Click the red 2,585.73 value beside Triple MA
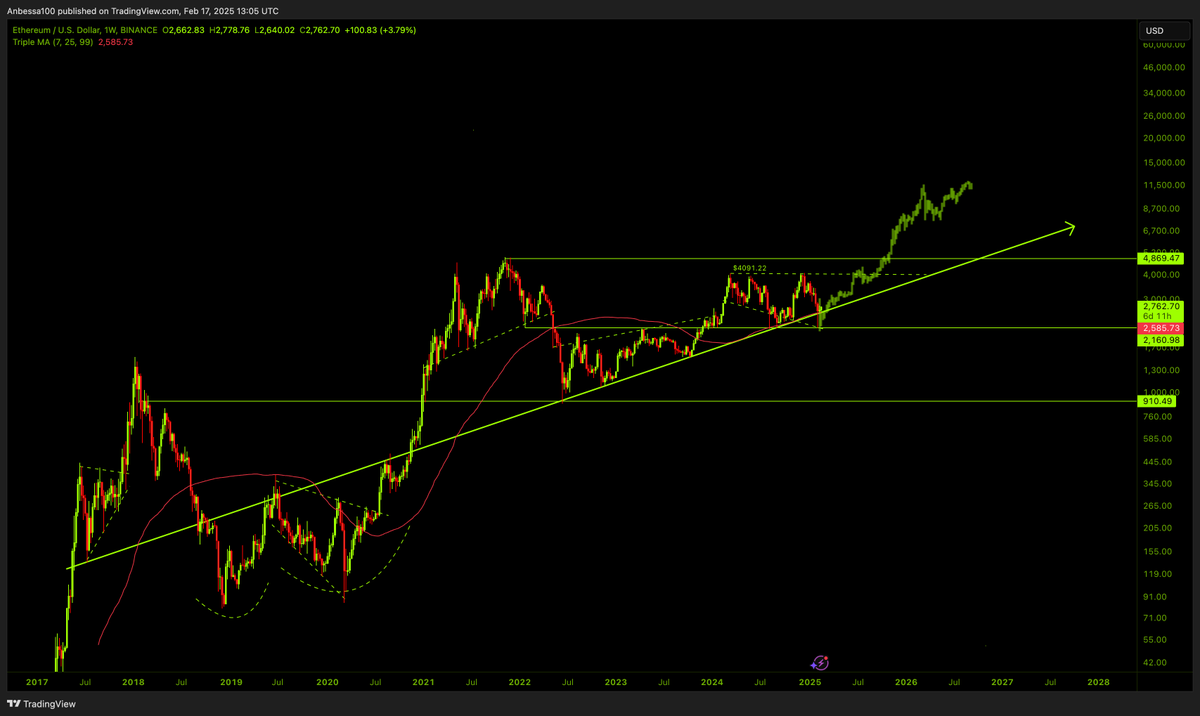This screenshot has height=716, width=1200. click(114, 42)
